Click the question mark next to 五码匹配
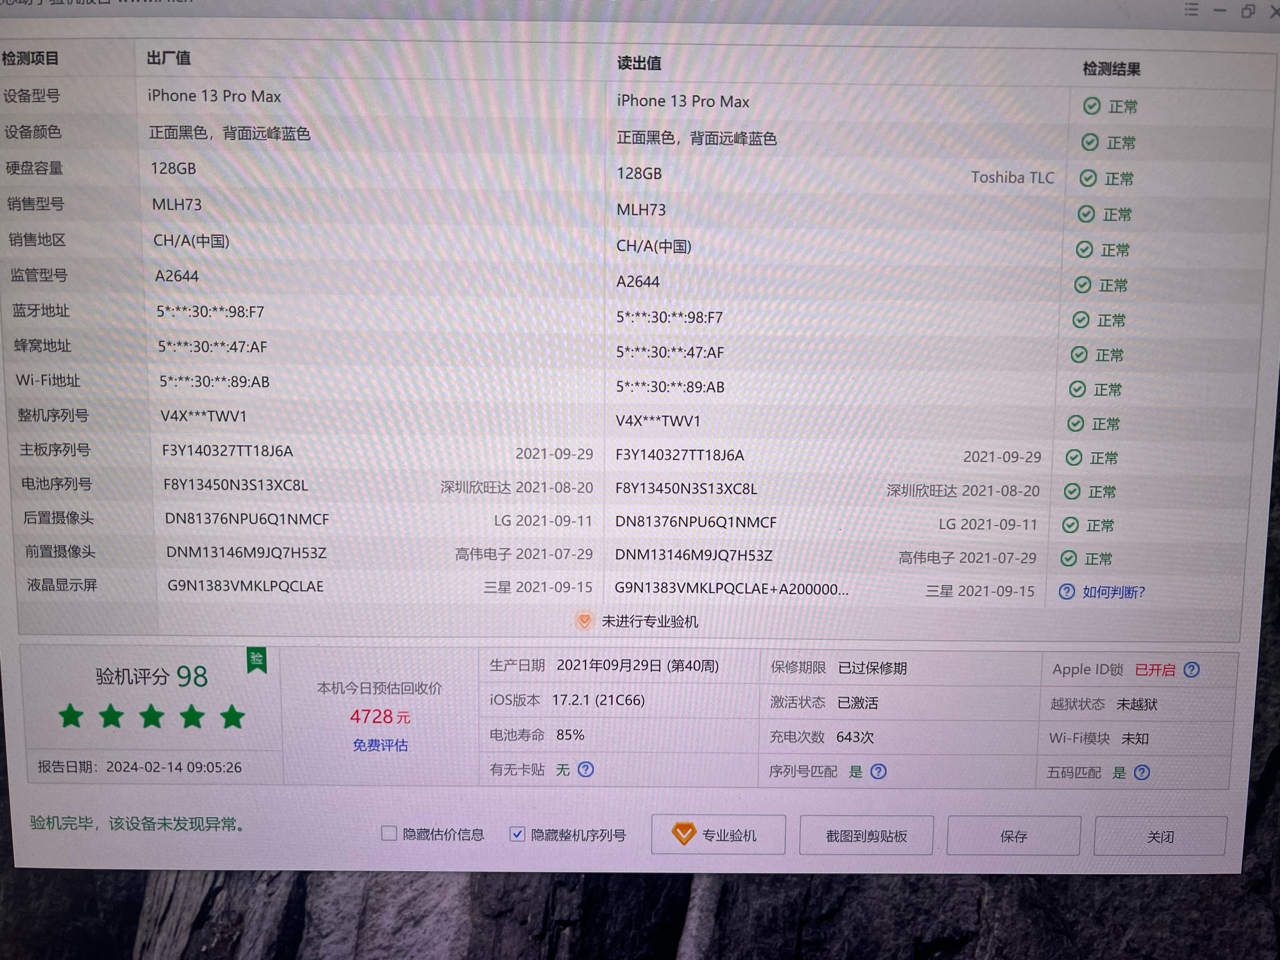This screenshot has height=960, width=1280. pos(1141,772)
